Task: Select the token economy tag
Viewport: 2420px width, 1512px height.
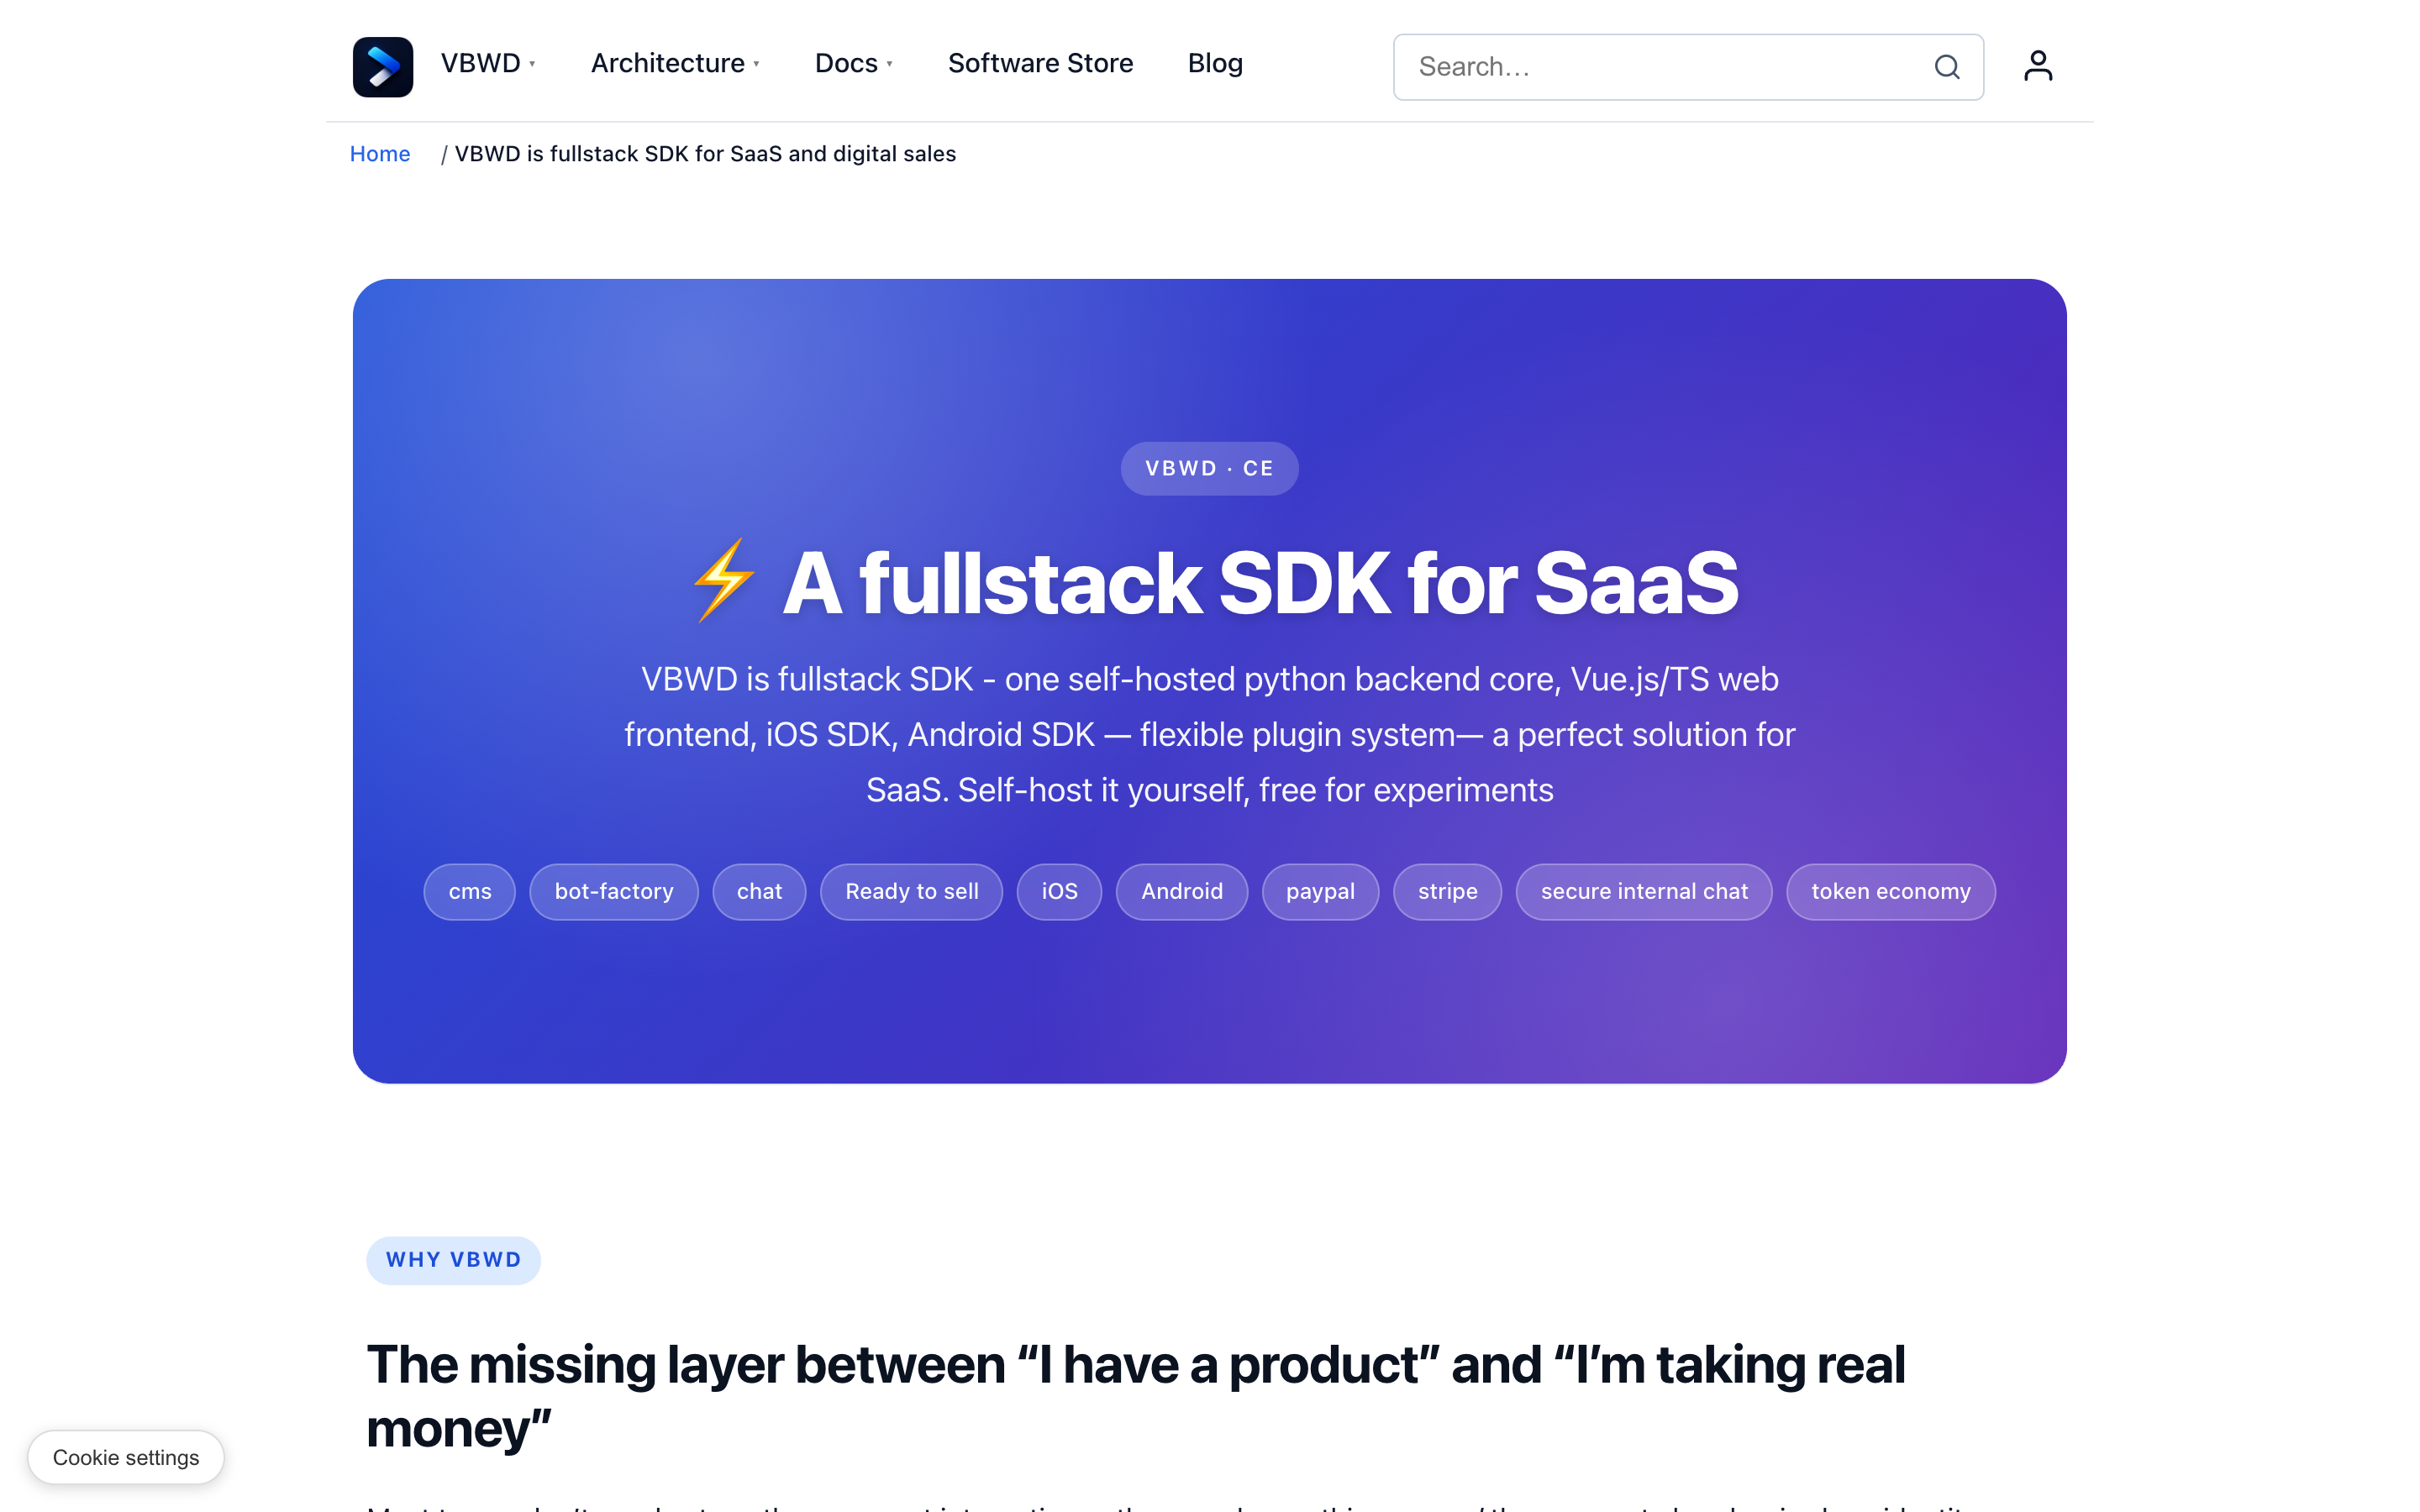Action: tap(1891, 891)
